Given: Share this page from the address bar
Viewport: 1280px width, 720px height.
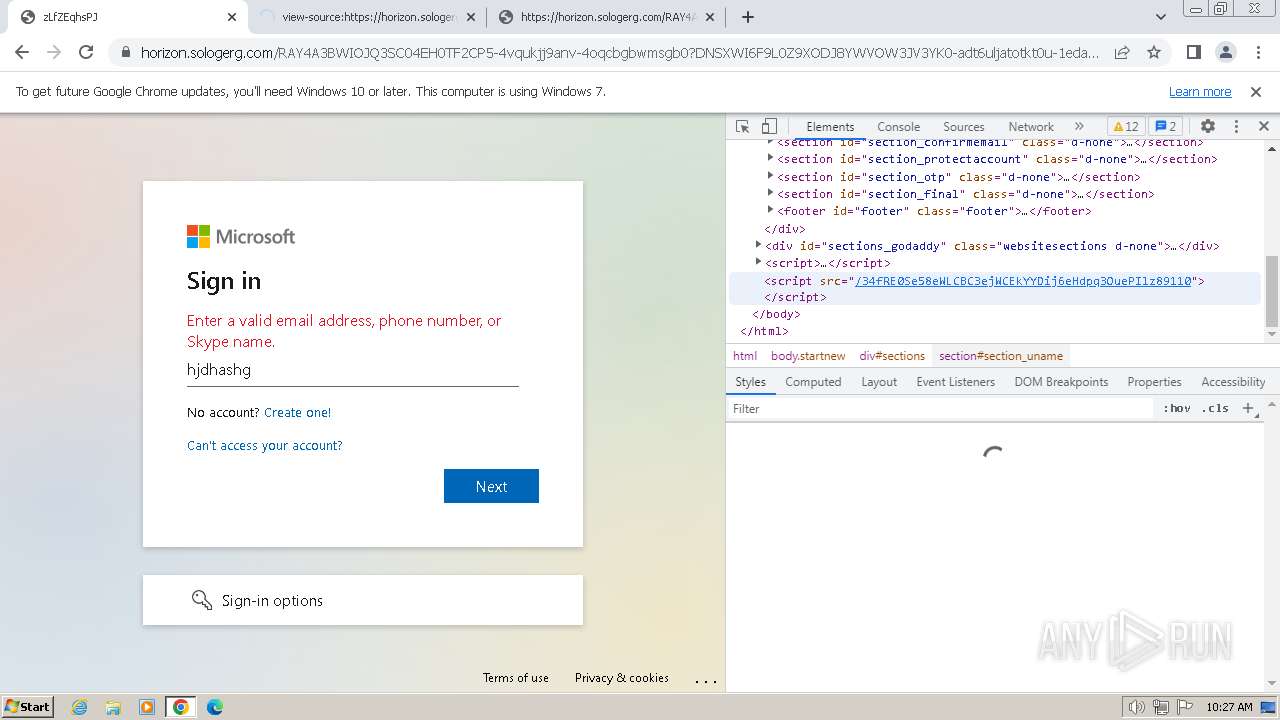Looking at the screenshot, I should pyautogui.click(x=1122, y=52).
